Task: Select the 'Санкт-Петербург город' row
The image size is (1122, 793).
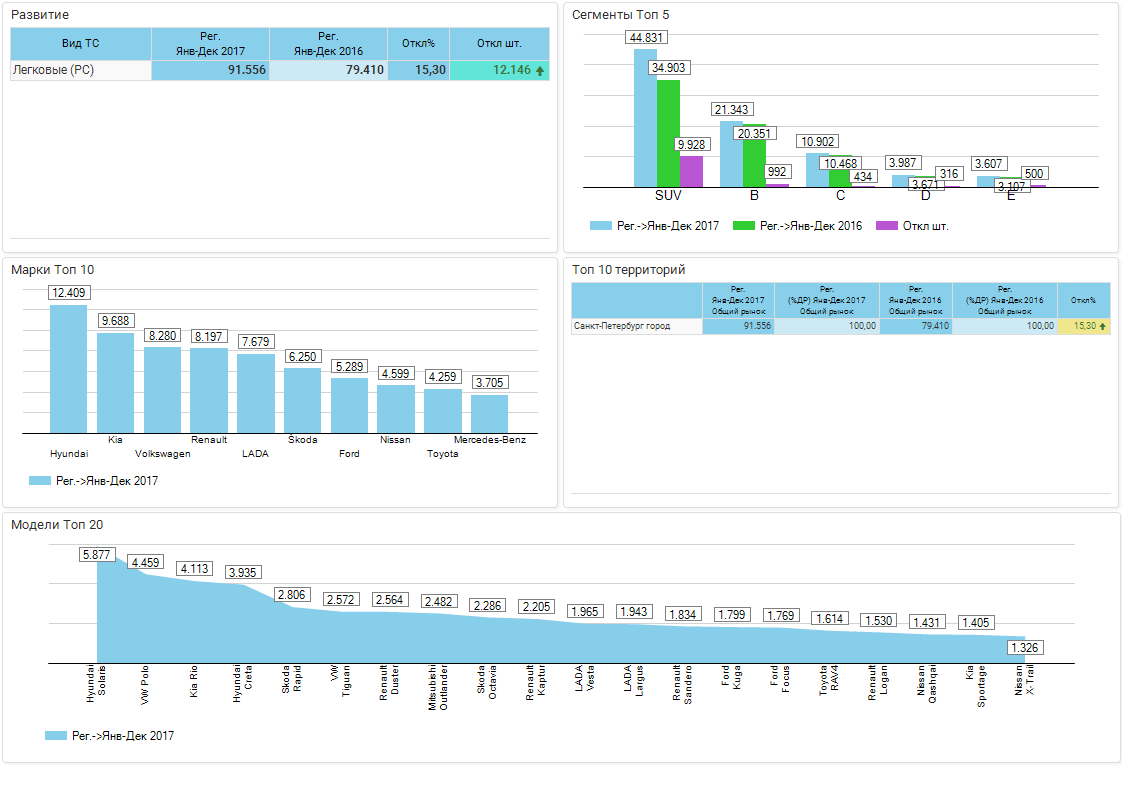Action: (x=636, y=326)
